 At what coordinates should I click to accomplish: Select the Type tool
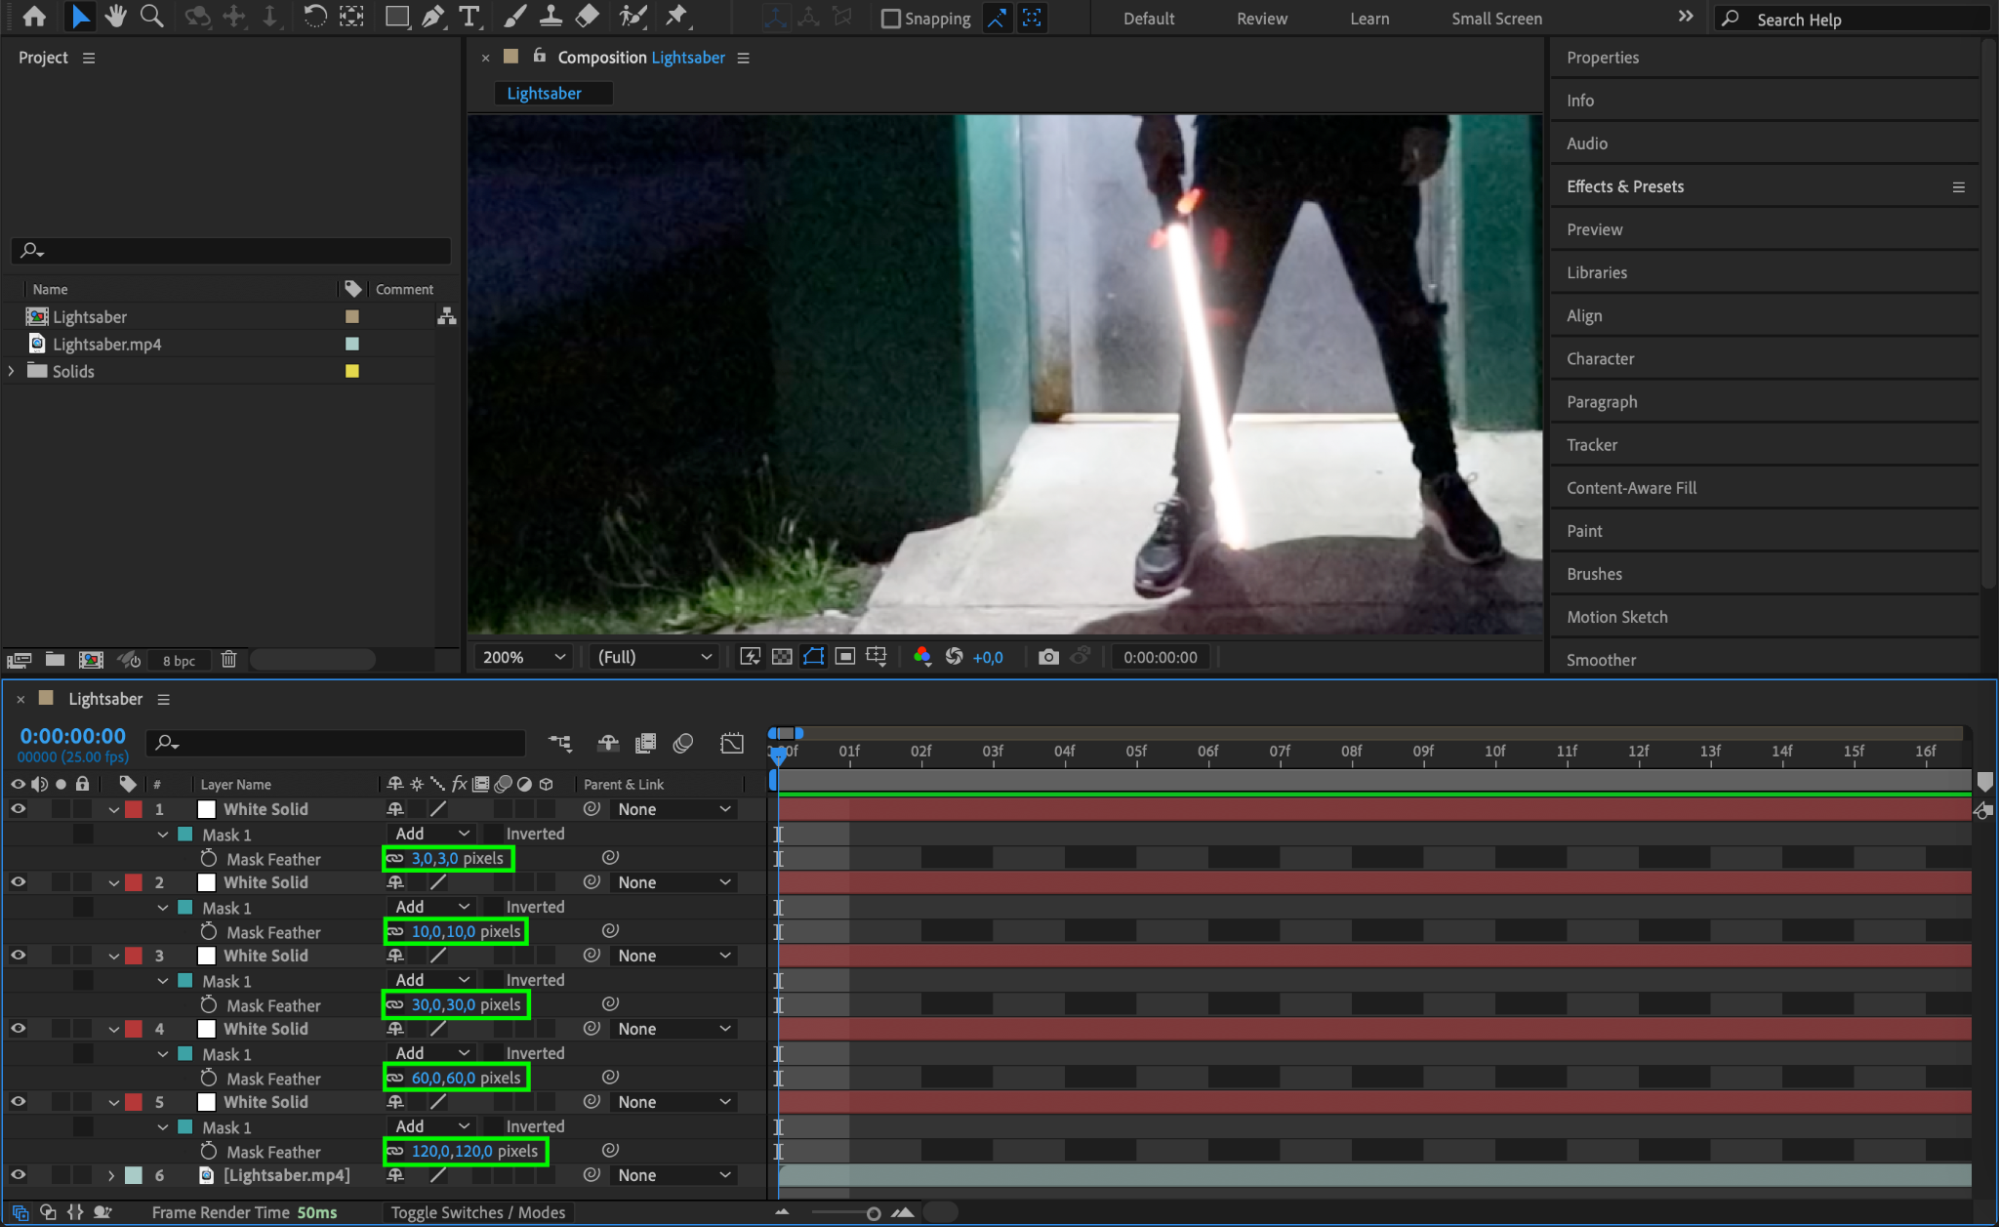[x=468, y=16]
